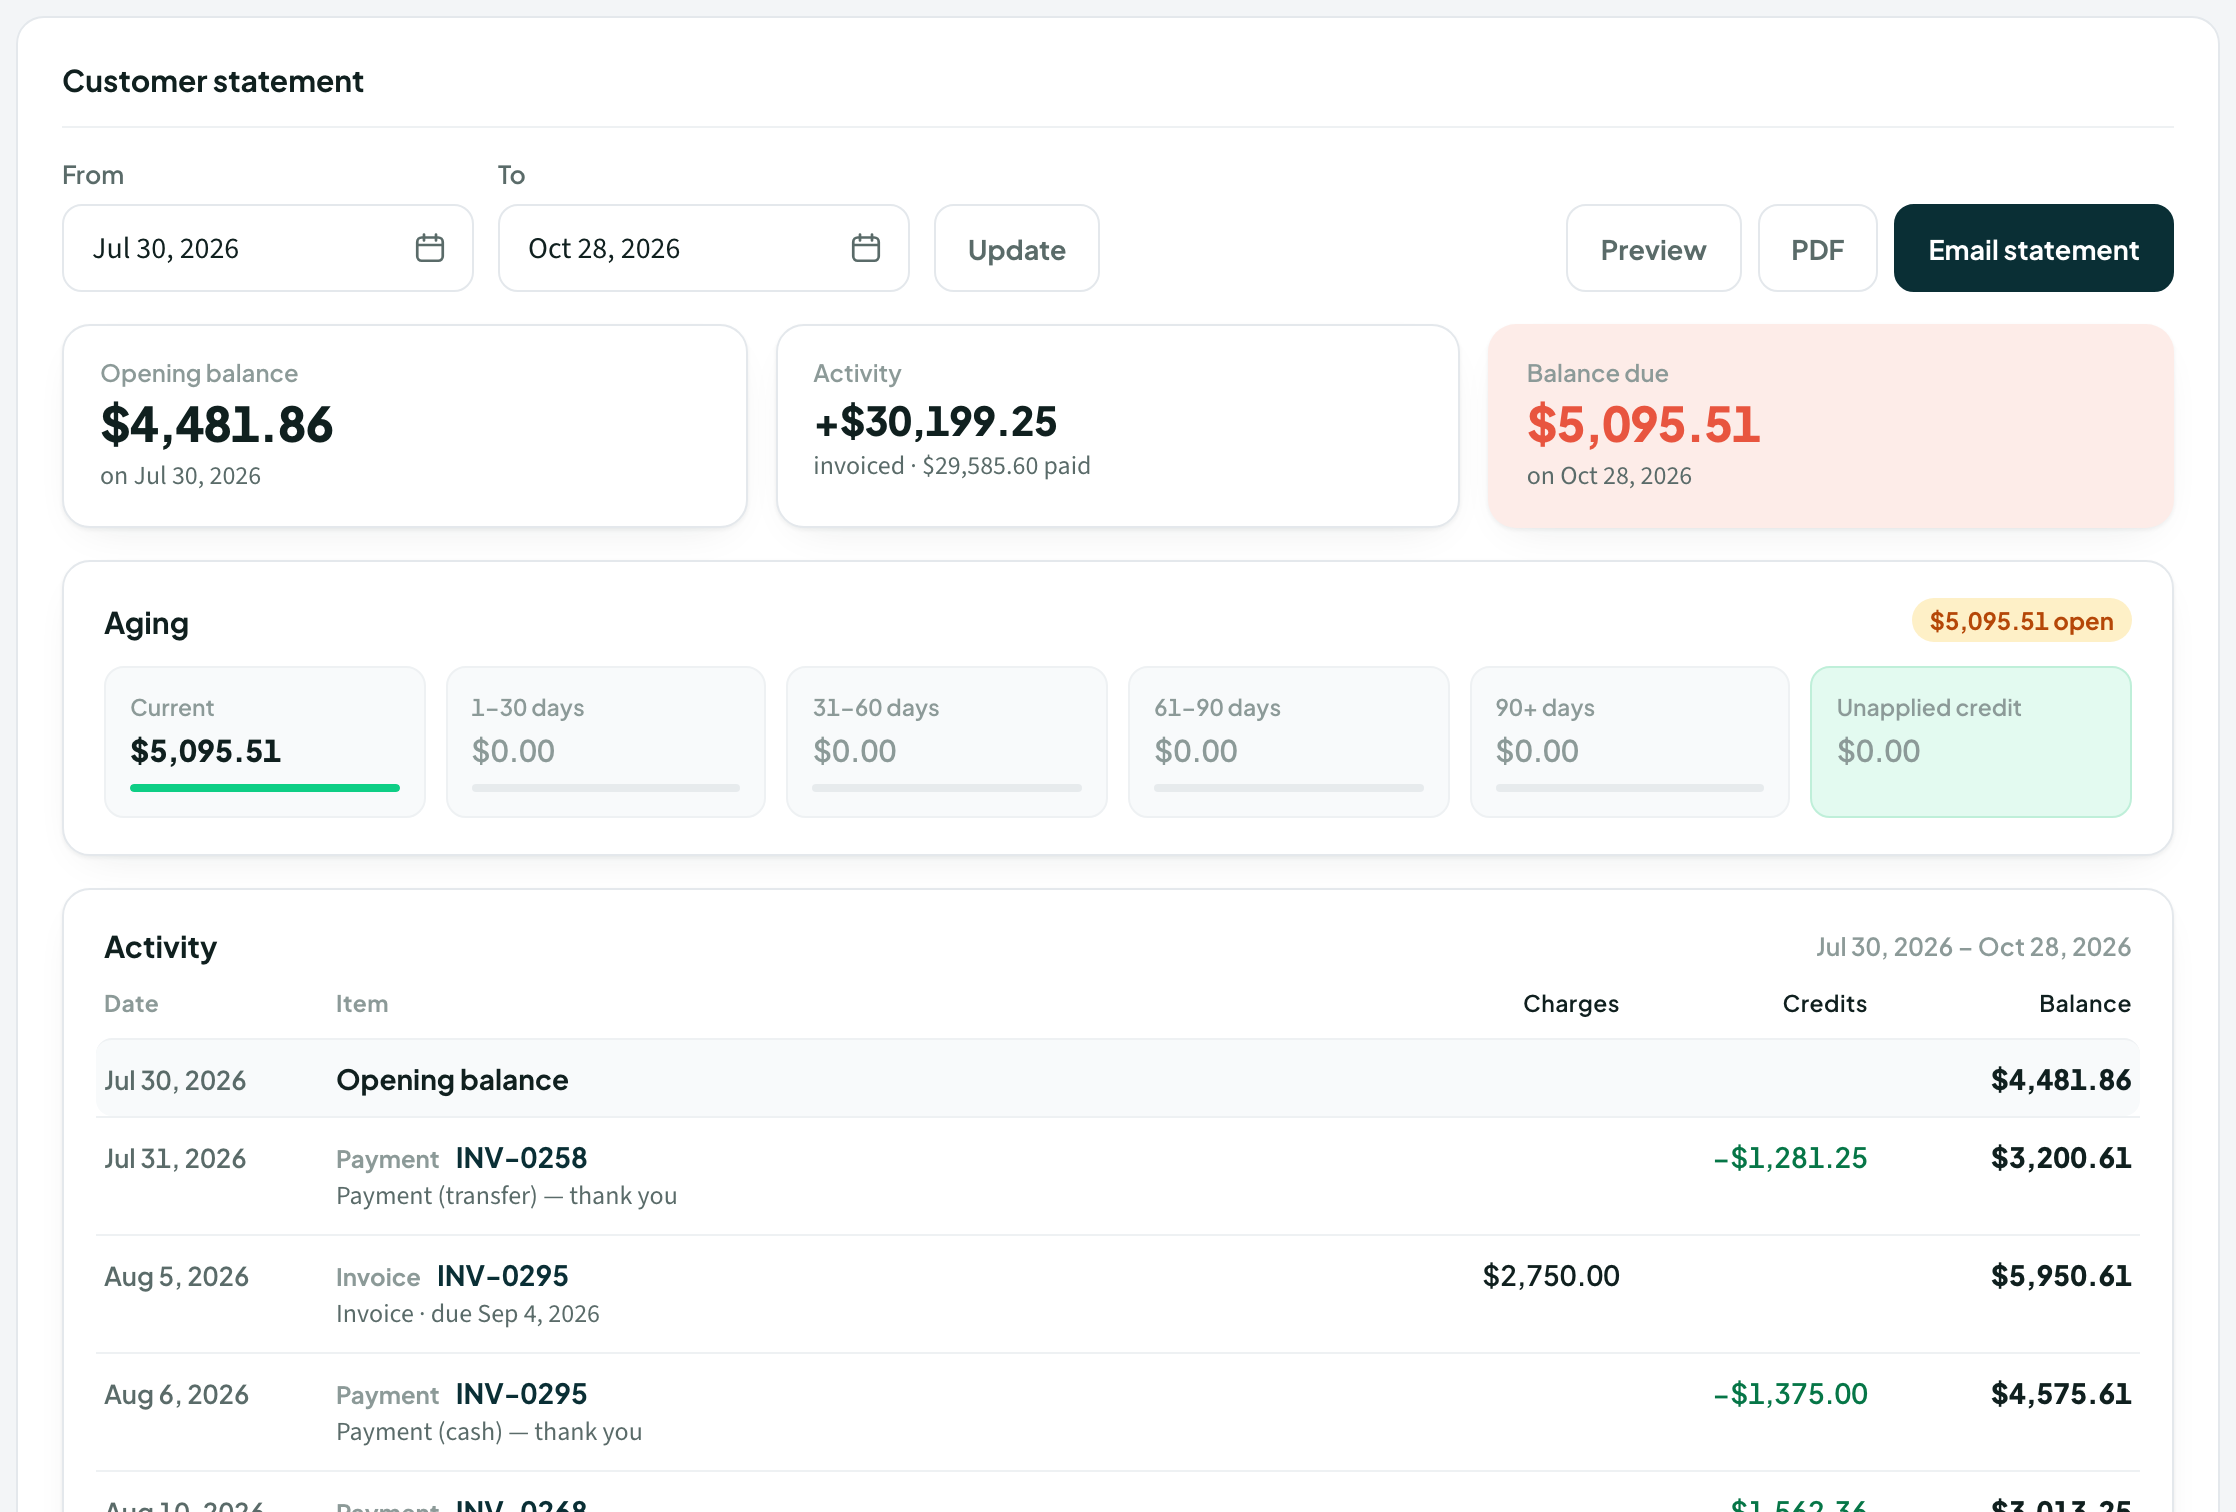Viewport: 2236px width, 1512px height.
Task: Click the From date field Jul 30, 2026
Action: point(268,248)
